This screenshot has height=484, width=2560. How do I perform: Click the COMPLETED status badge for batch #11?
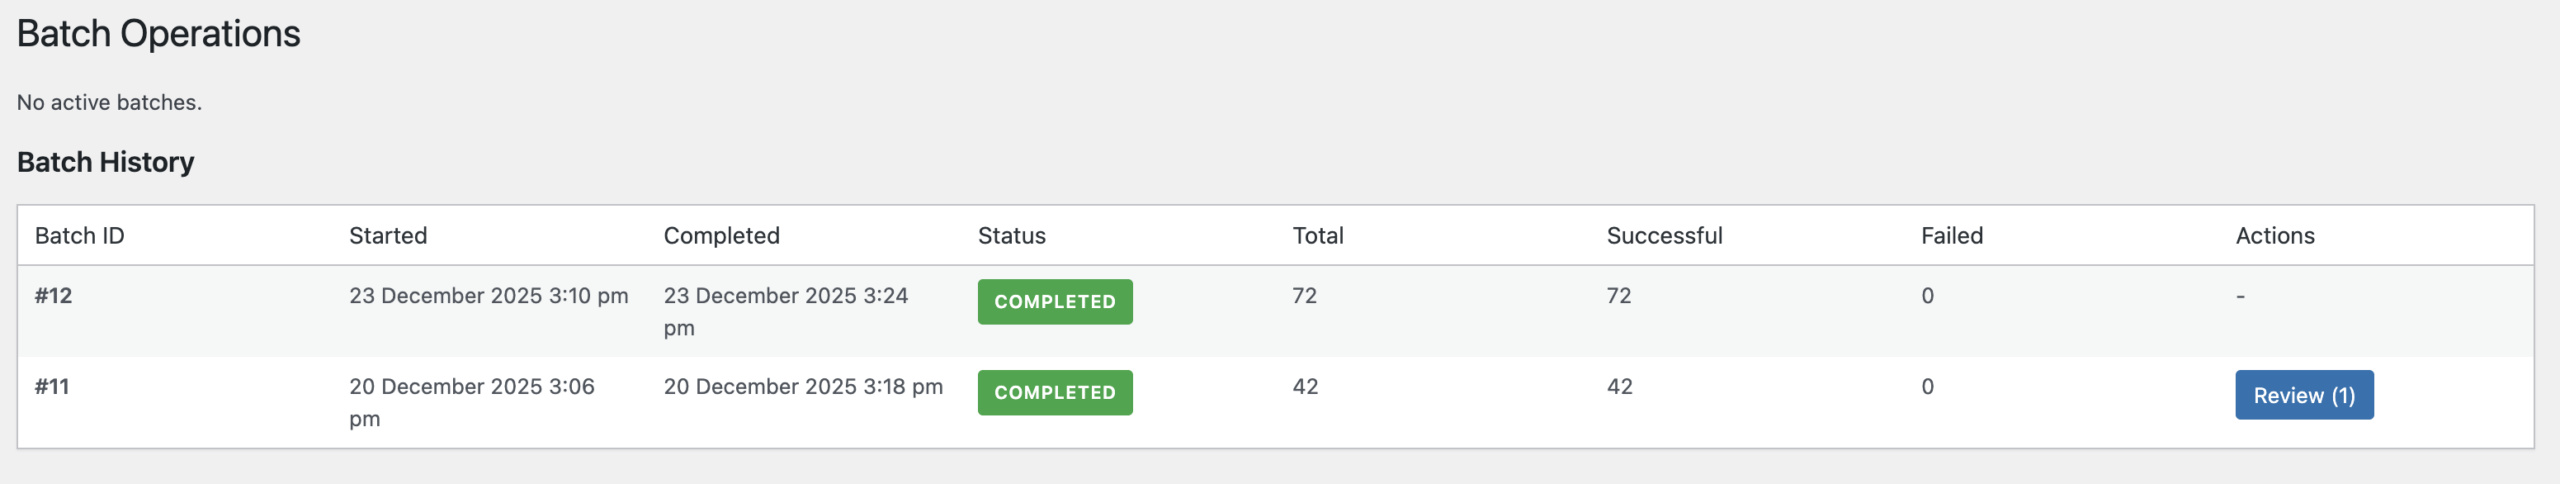click(x=1054, y=393)
